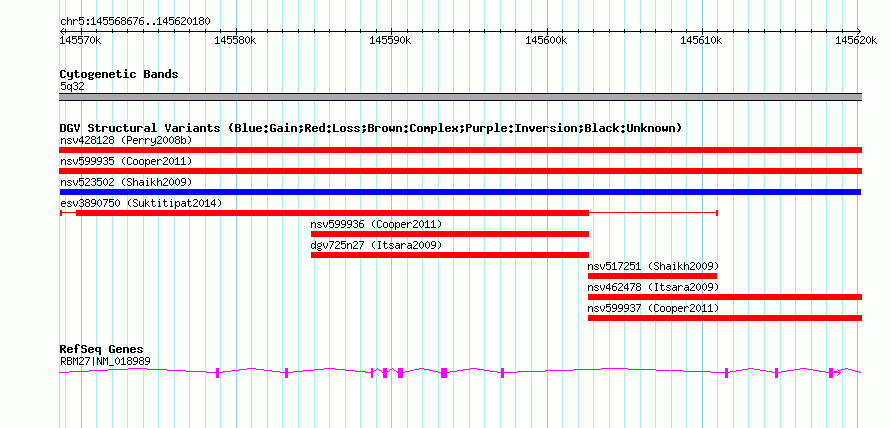Click the RBM27|NM_018989 gene label
The width and height of the screenshot is (890, 428).
pyautogui.click(x=105, y=361)
